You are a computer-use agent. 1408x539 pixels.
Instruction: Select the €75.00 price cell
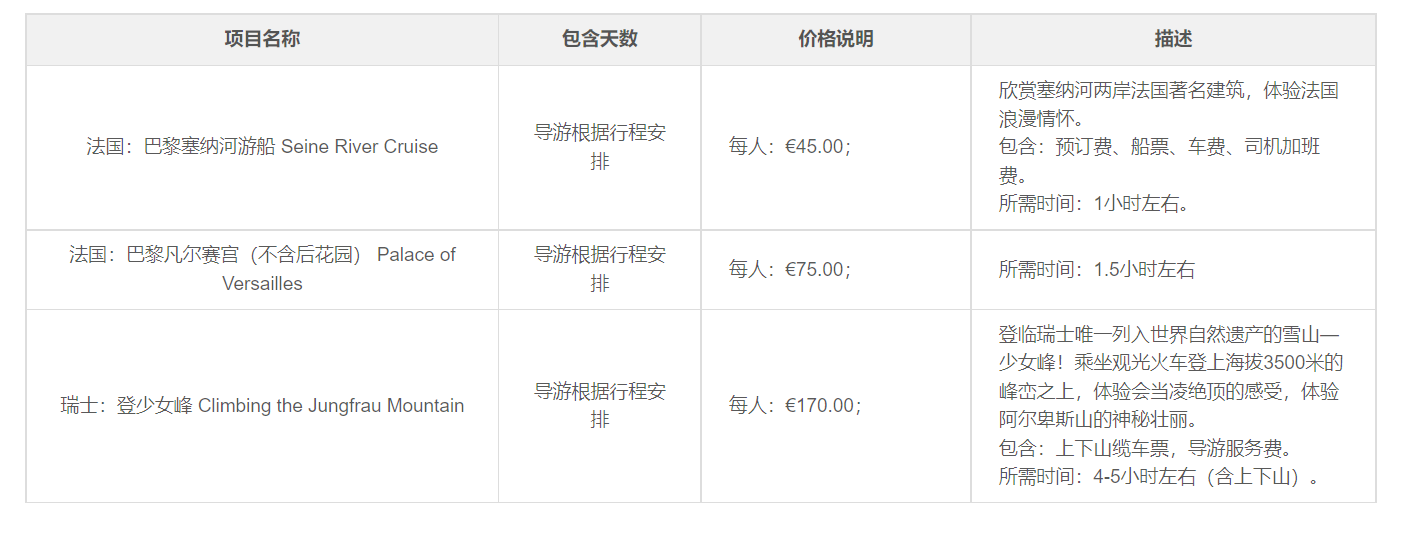pos(790,269)
